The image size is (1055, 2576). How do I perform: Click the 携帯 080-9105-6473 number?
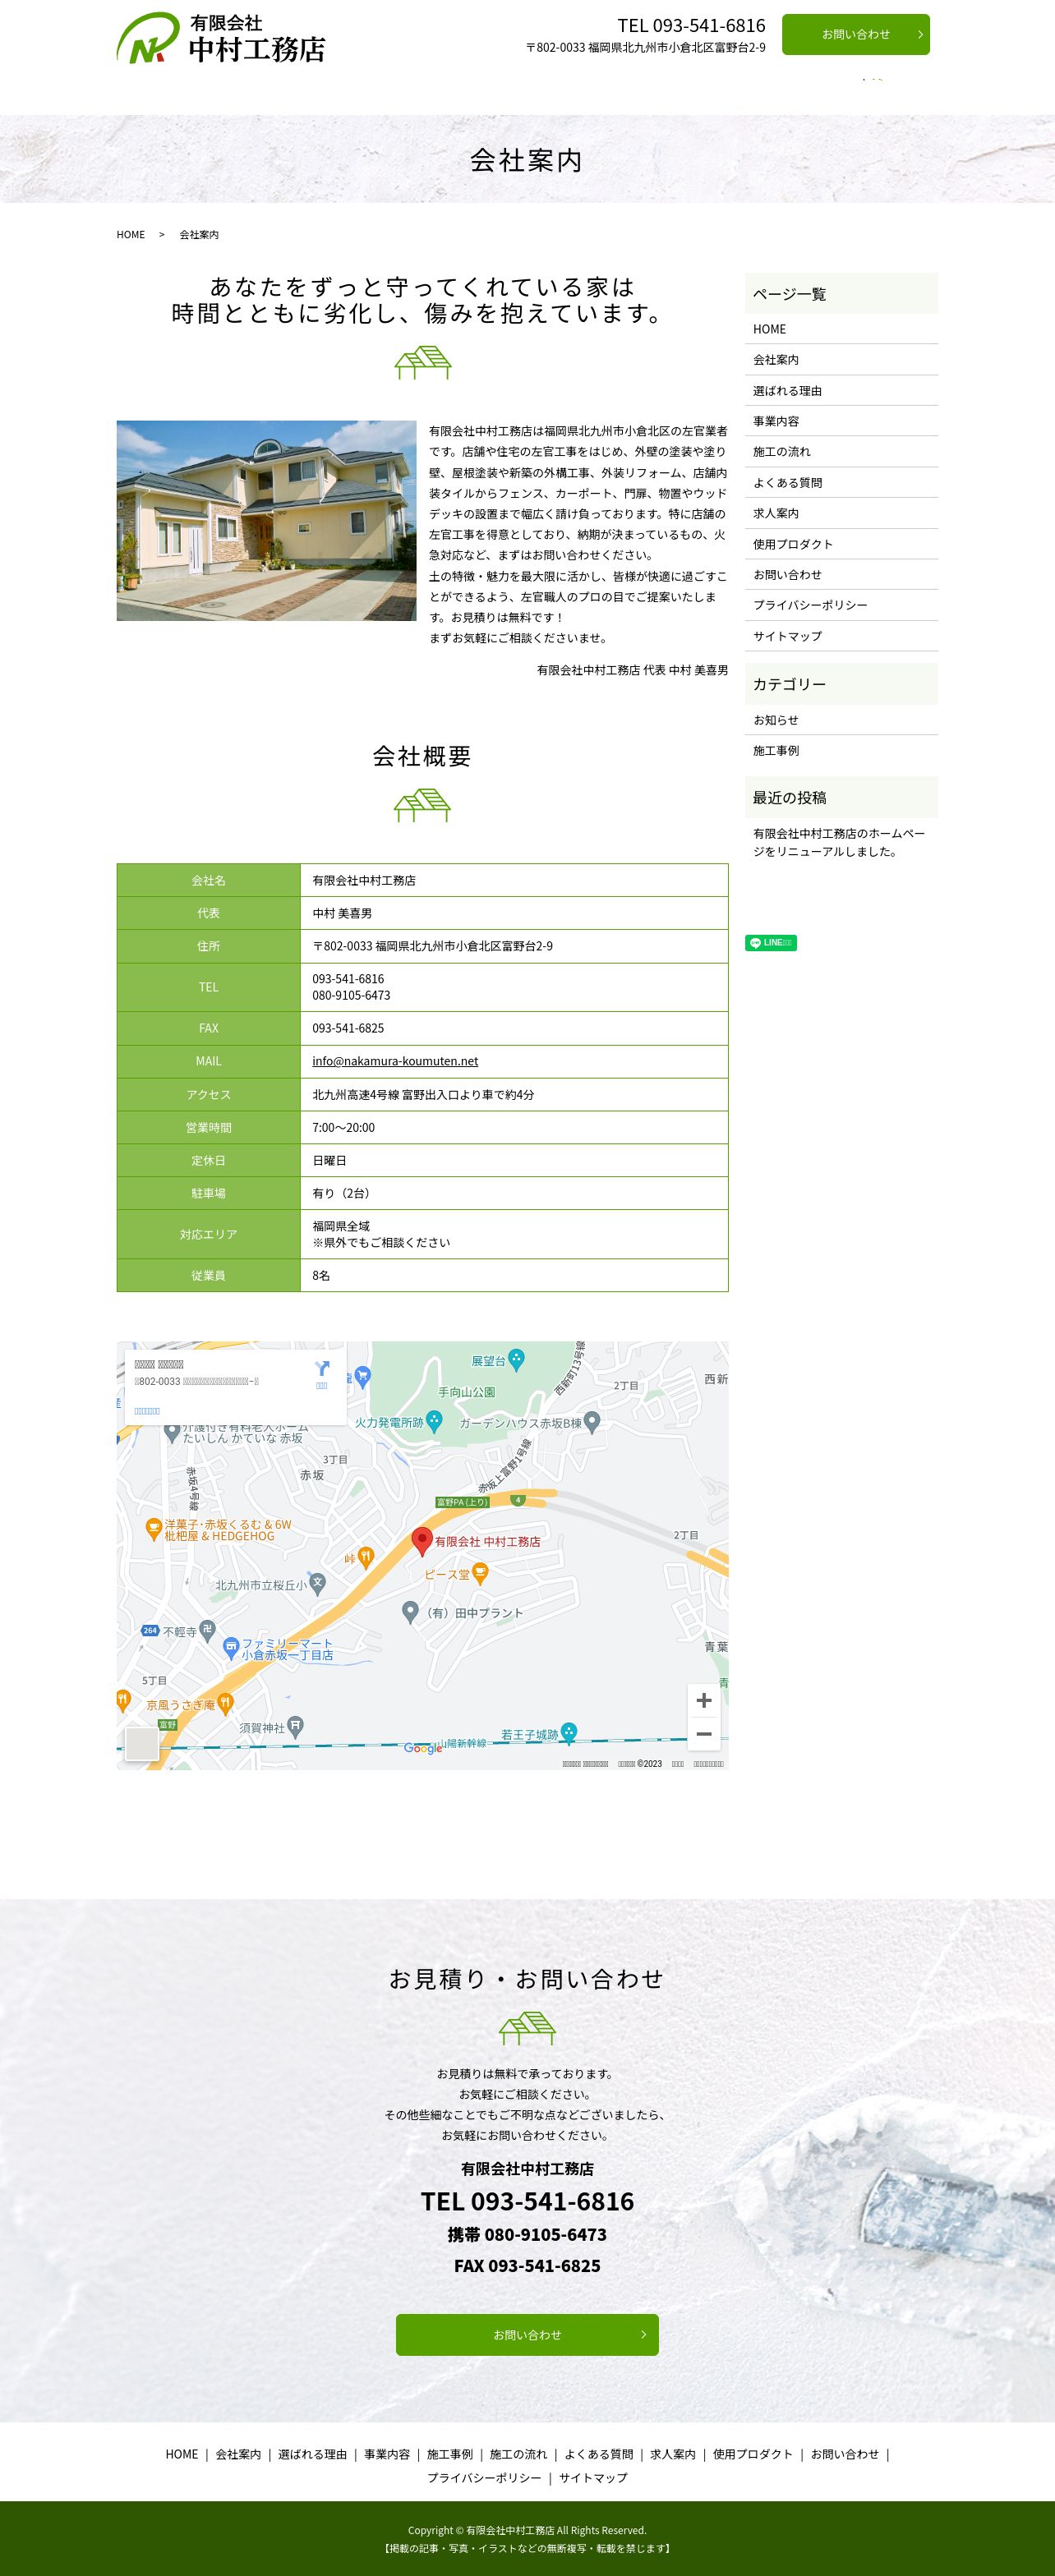(x=527, y=2235)
